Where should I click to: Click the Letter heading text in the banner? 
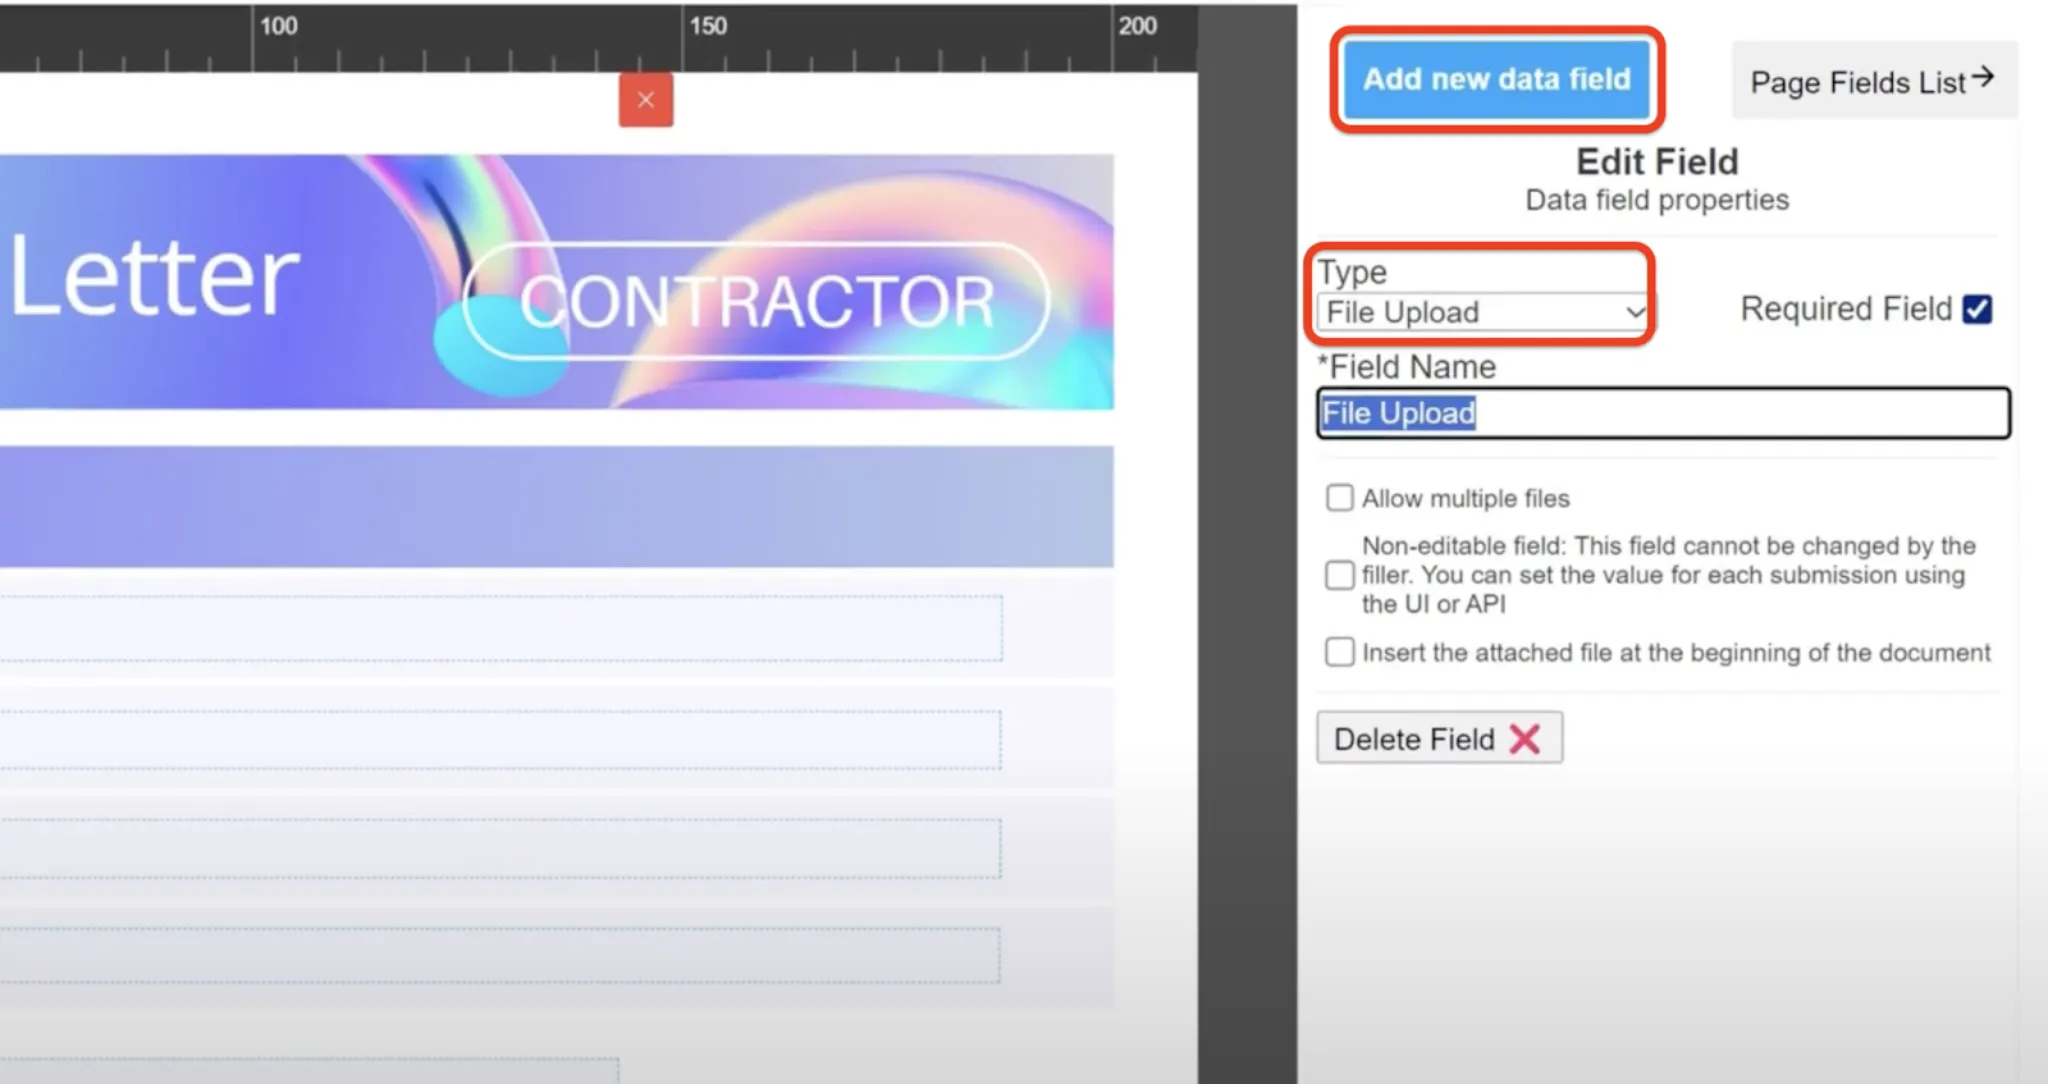[x=153, y=276]
